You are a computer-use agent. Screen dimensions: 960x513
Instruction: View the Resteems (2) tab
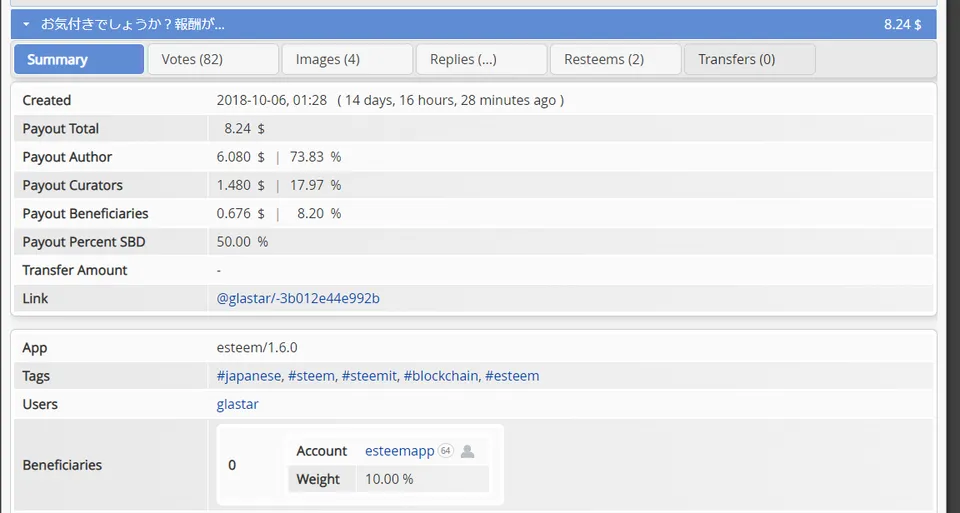coord(615,59)
